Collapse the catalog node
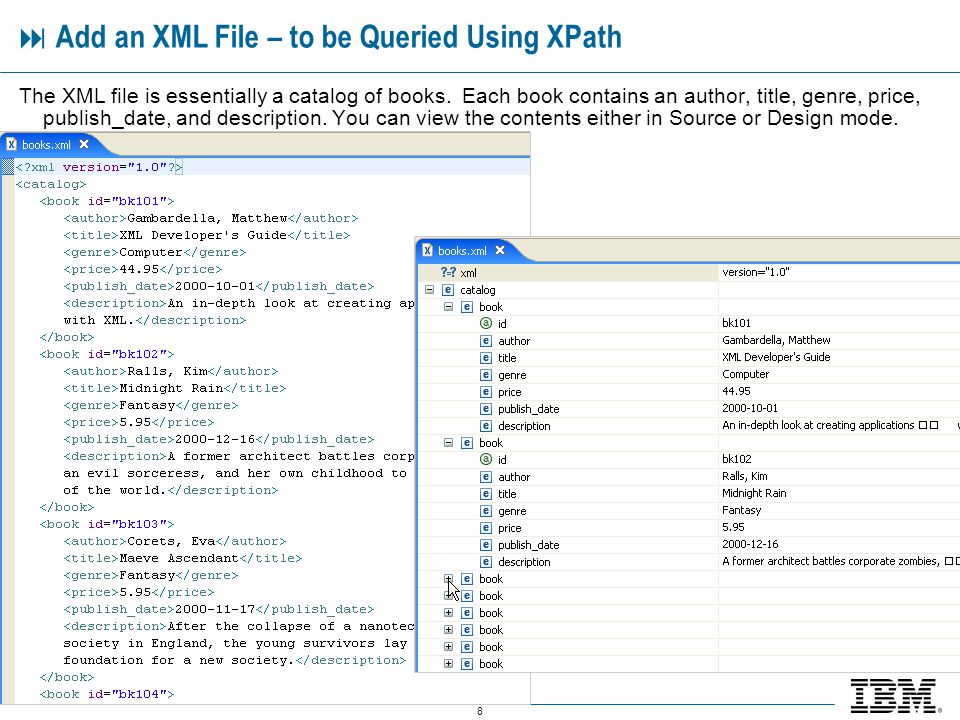Image resolution: width=960 pixels, height=720 pixels. (430, 290)
